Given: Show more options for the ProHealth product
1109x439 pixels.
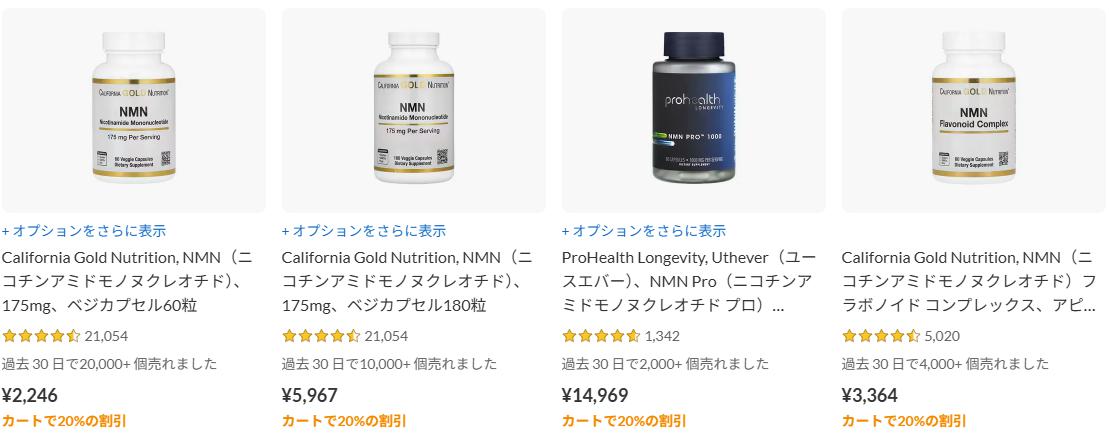Looking at the screenshot, I should click(x=644, y=231).
